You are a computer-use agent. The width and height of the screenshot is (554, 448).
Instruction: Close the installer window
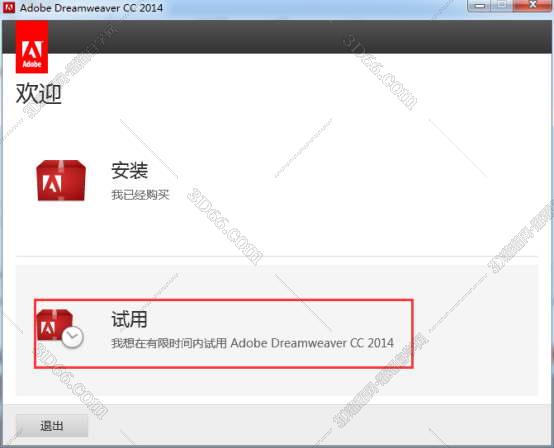[533, 6]
